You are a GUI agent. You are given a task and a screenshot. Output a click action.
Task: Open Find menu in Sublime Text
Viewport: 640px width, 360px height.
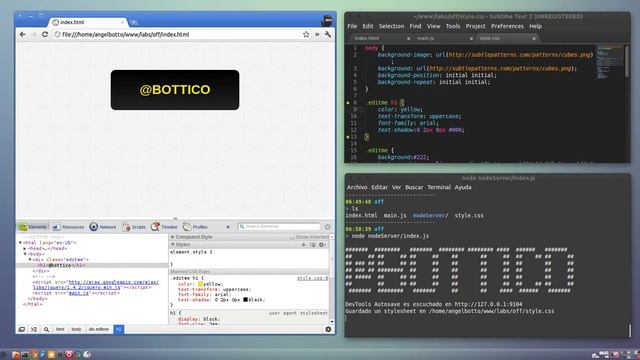(x=415, y=26)
